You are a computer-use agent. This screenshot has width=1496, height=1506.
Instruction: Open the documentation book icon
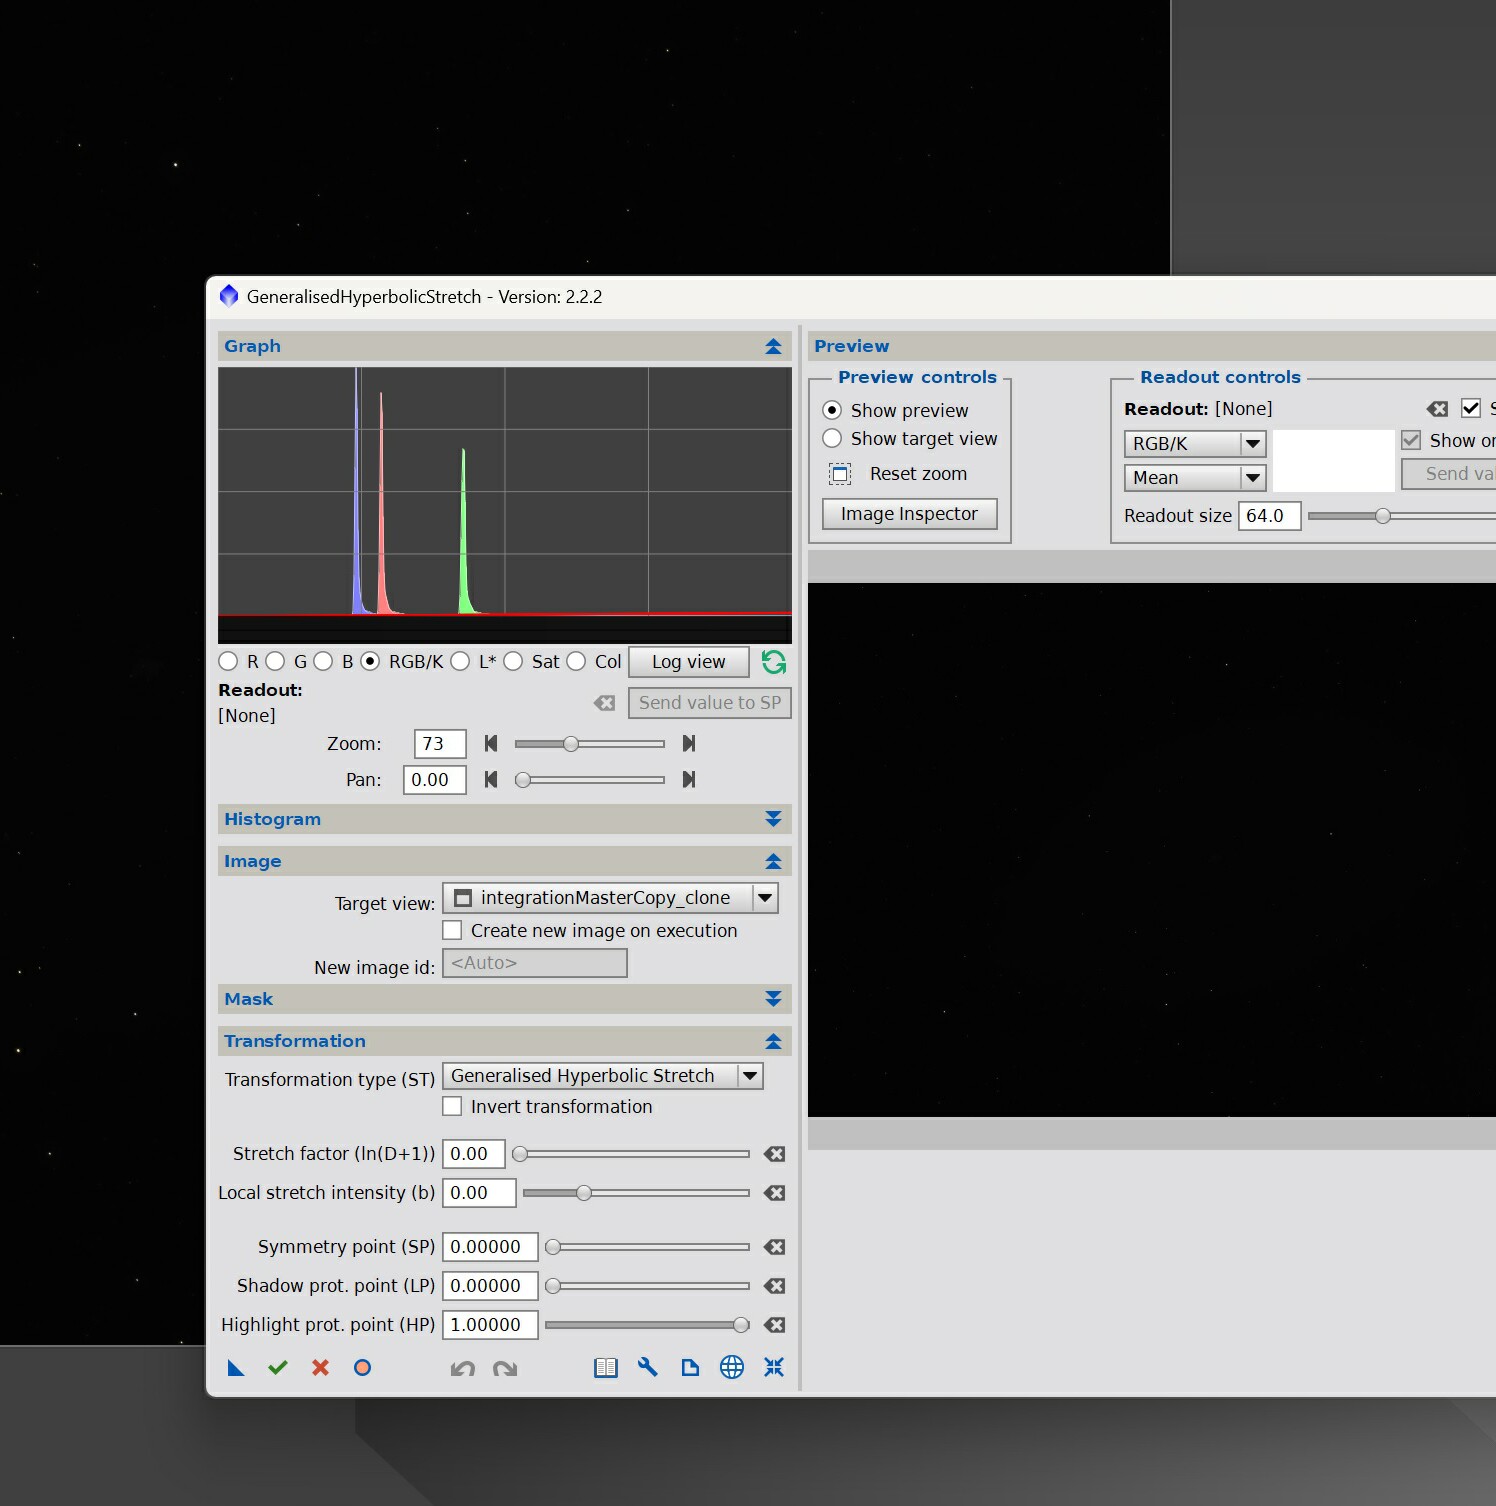(x=606, y=1368)
